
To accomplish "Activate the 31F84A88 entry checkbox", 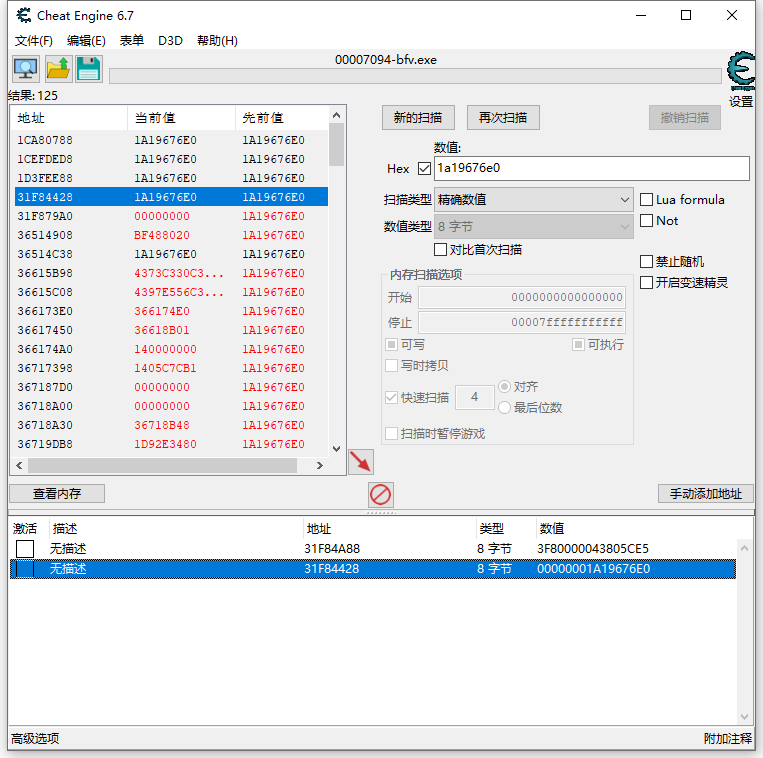I will coord(25,549).
